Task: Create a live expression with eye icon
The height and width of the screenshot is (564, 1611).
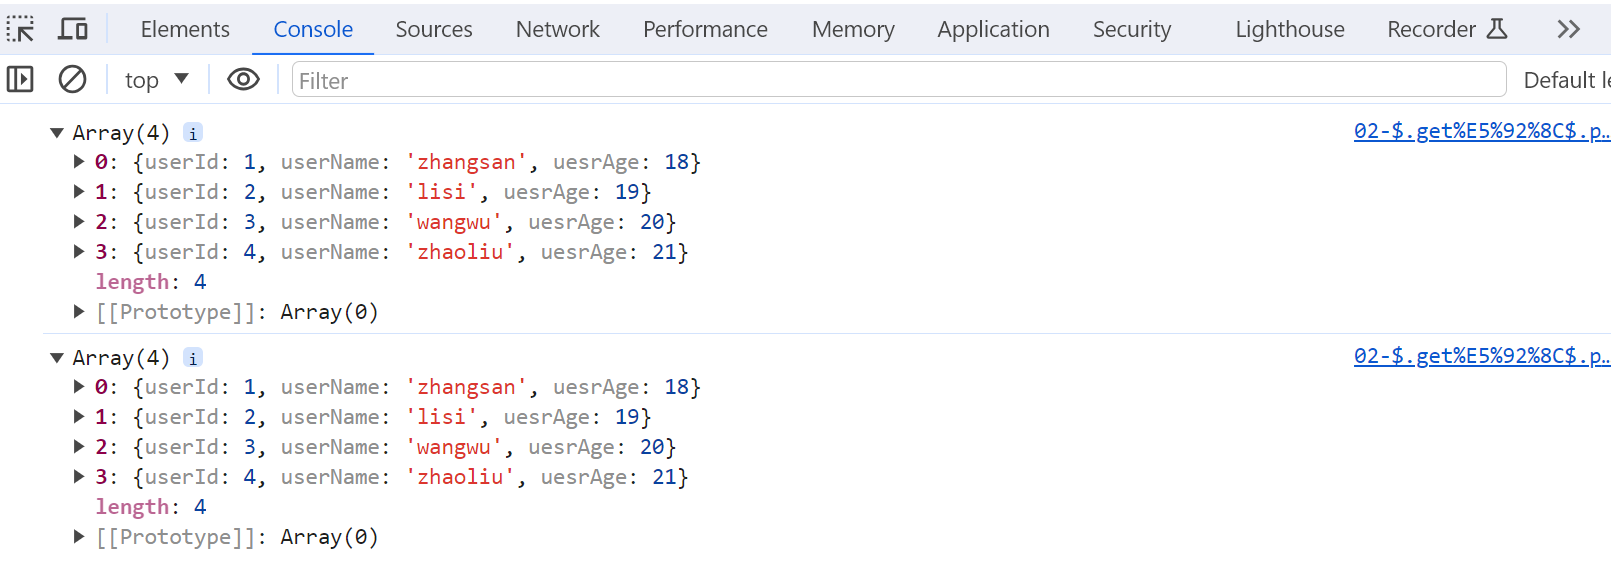Action: (243, 79)
